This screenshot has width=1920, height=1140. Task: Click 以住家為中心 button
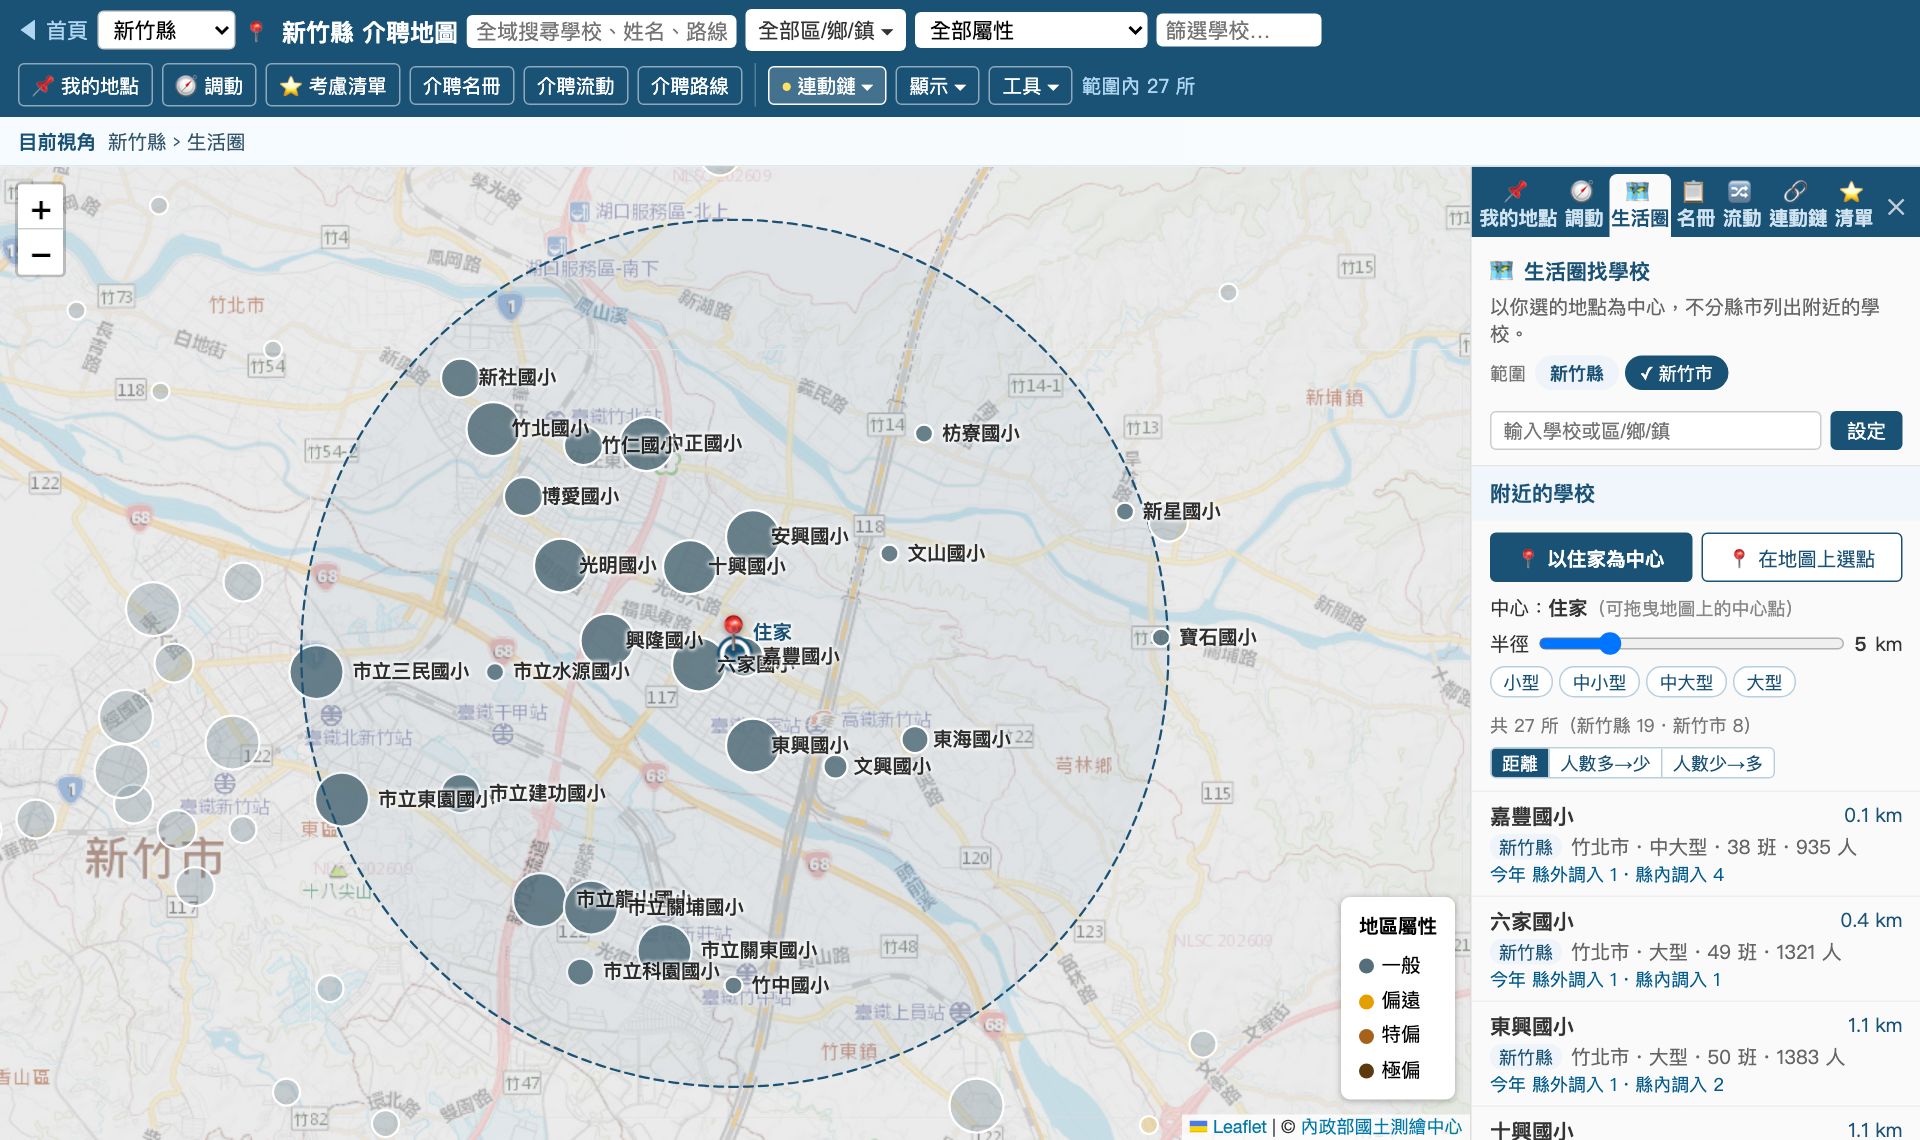(1591, 558)
